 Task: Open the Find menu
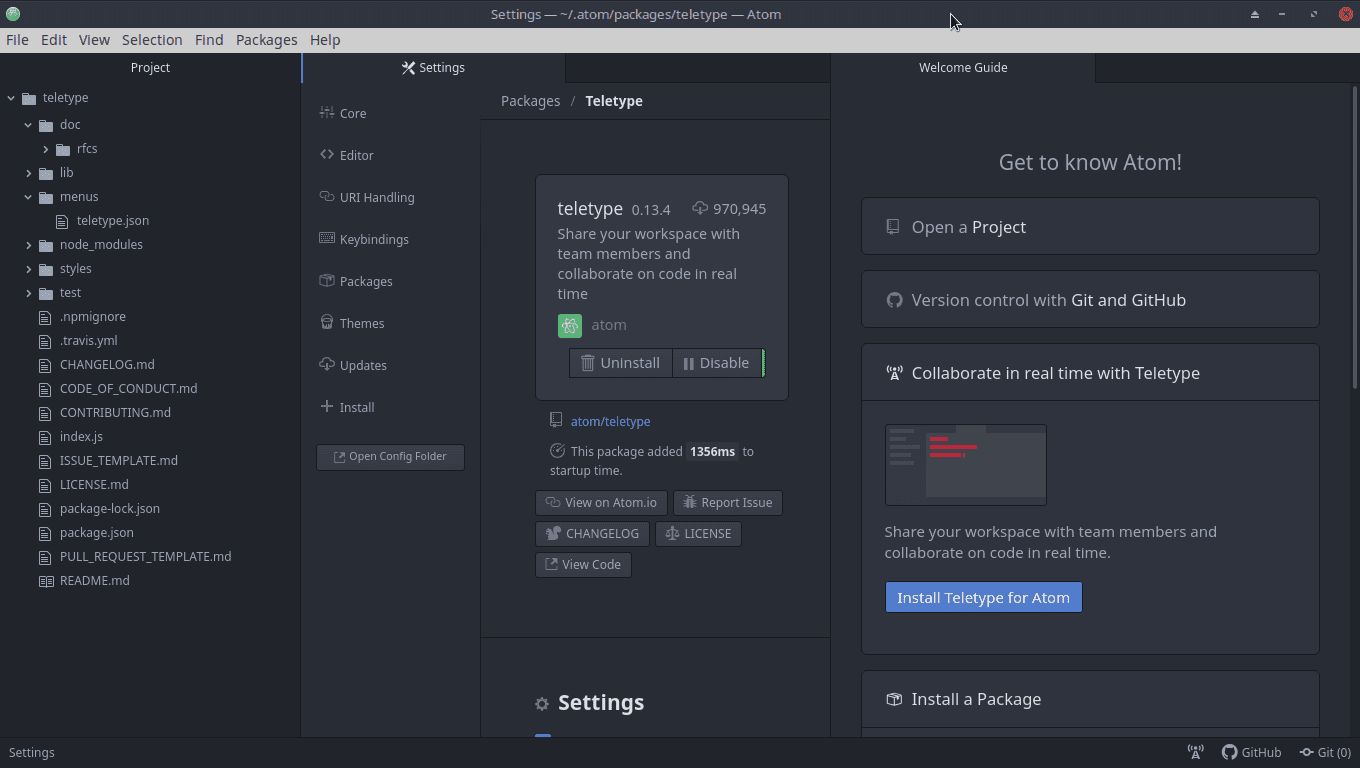pos(209,40)
